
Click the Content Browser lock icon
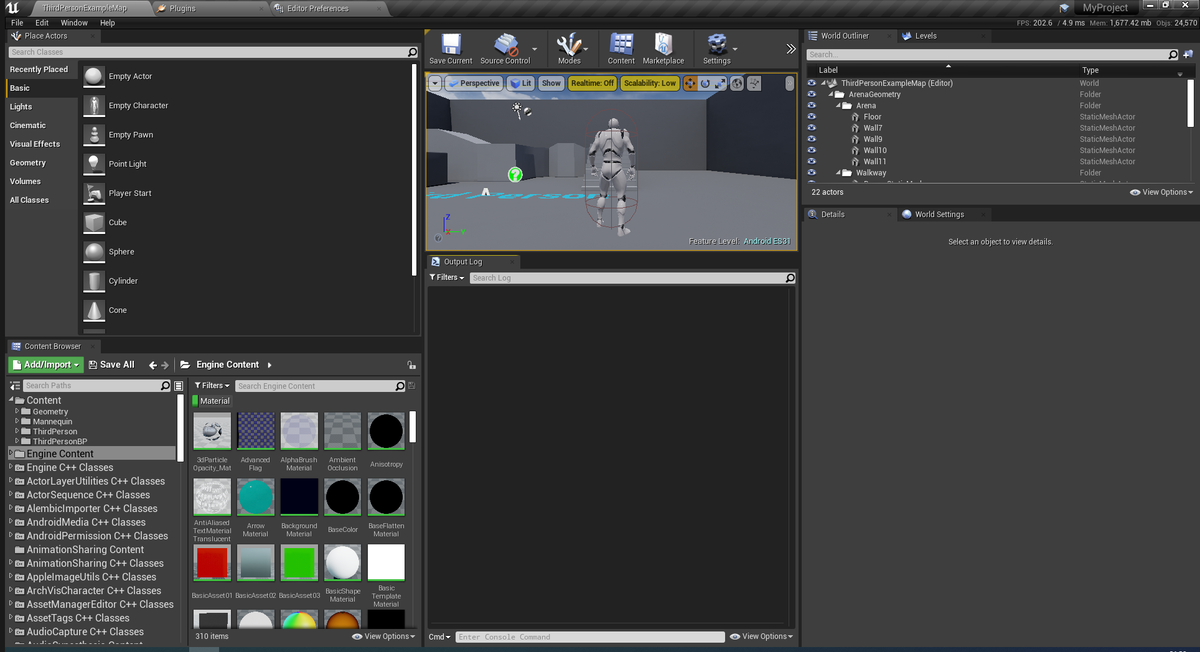coord(411,365)
